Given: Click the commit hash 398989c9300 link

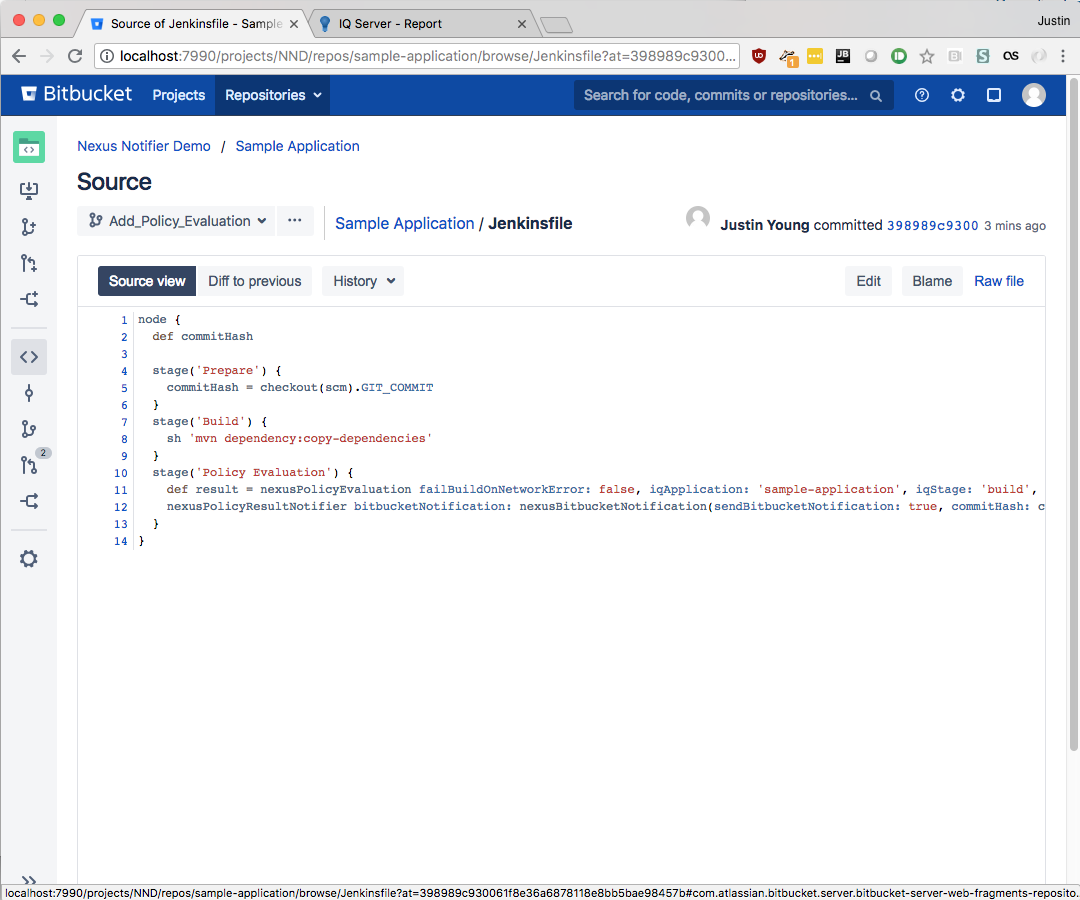Looking at the screenshot, I should click(x=932, y=226).
